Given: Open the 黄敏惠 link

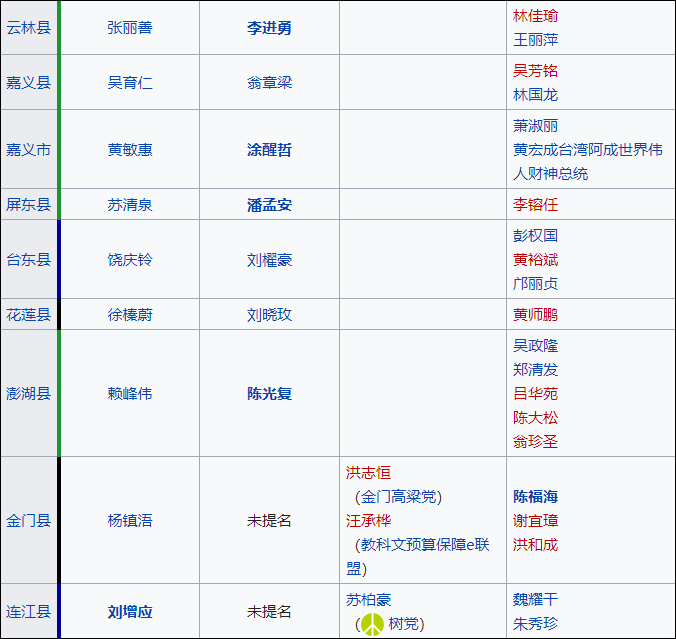Looking at the screenshot, I should (x=130, y=150).
